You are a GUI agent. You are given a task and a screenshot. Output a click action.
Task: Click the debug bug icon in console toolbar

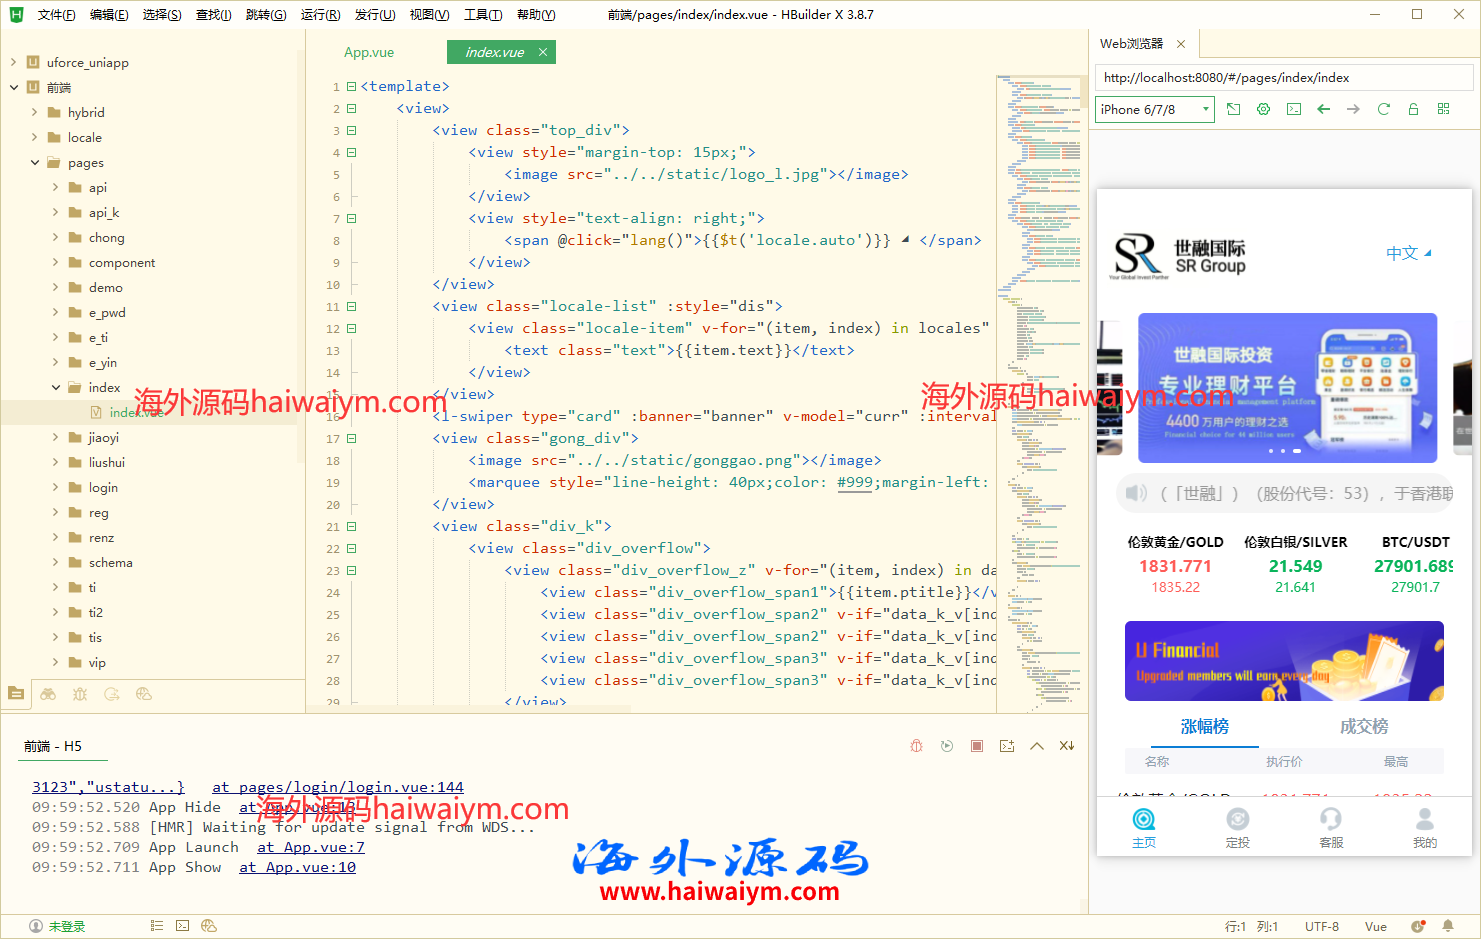pyautogui.click(x=916, y=746)
